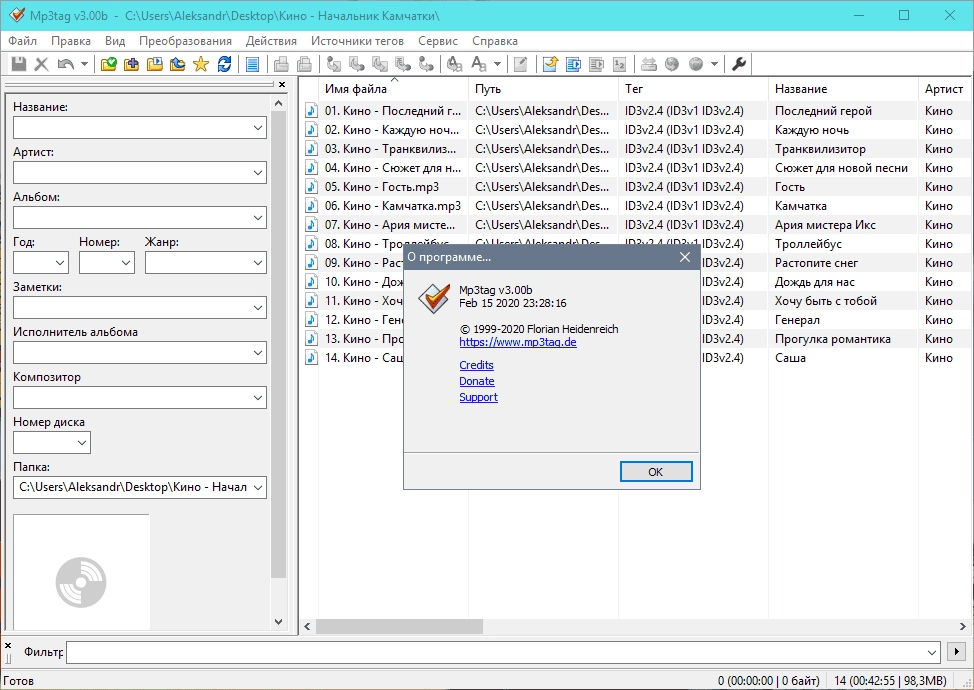Expand the Папка path combo box
The height and width of the screenshot is (690, 974).
[x=258, y=488]
